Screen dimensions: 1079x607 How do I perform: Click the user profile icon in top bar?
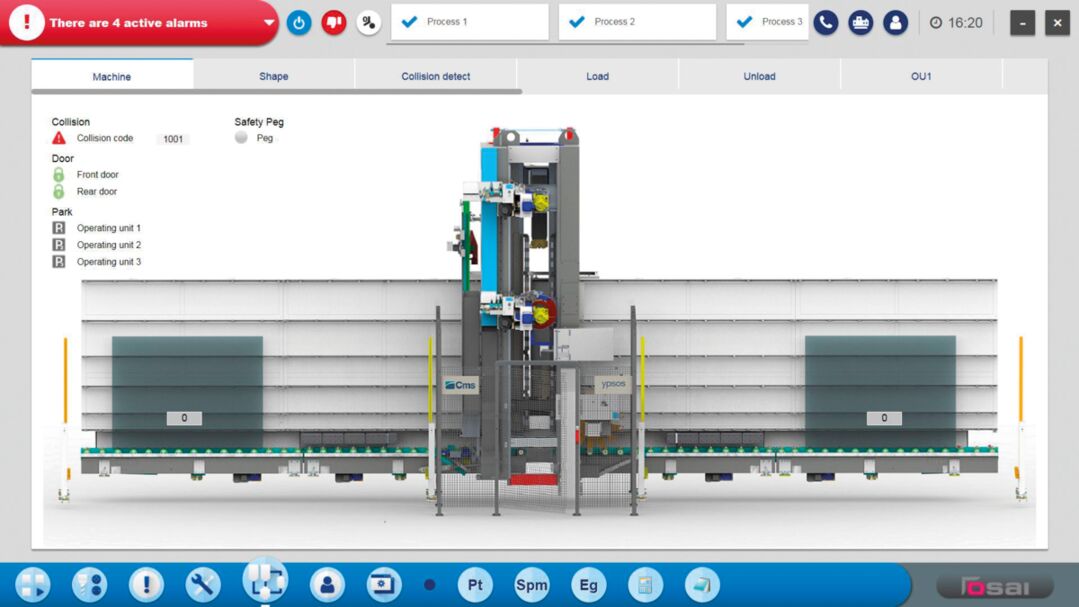click(x=895, y=22)
